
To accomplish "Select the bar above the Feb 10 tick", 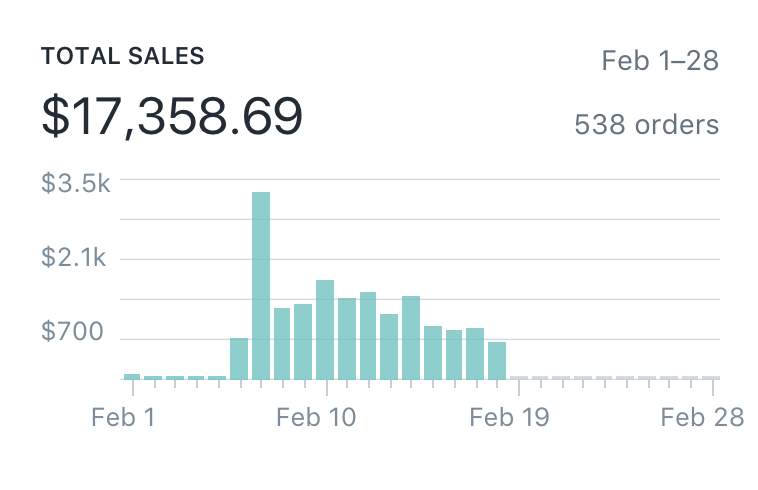I will [x=325, y=329].
